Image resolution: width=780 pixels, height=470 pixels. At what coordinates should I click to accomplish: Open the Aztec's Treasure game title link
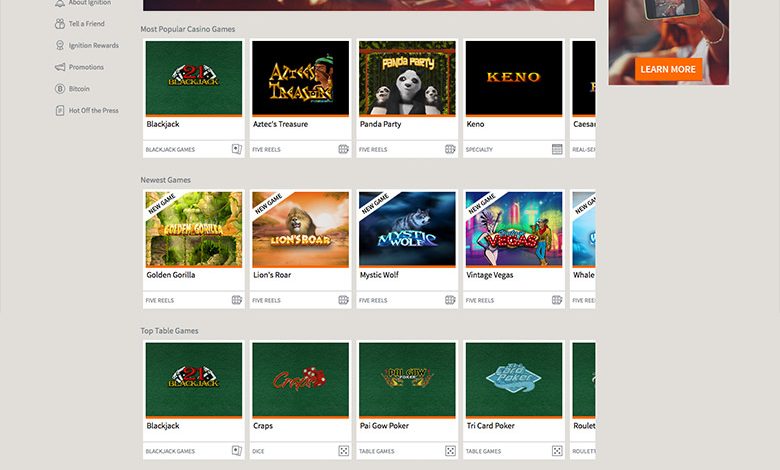tap(280, 124)
